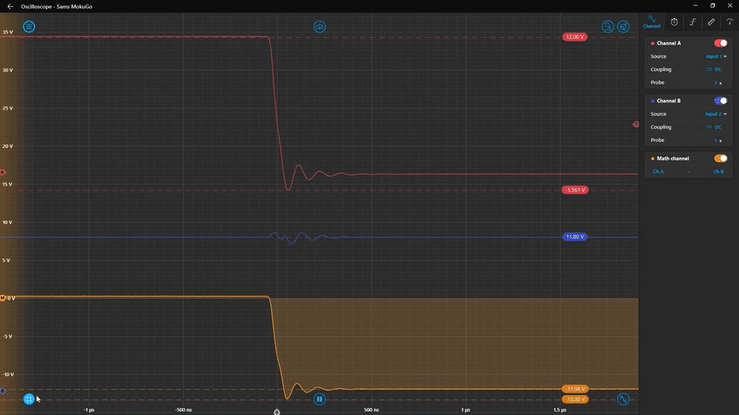Change Channel B coupling from DC
Screen dimensions: 739x415
715,127
